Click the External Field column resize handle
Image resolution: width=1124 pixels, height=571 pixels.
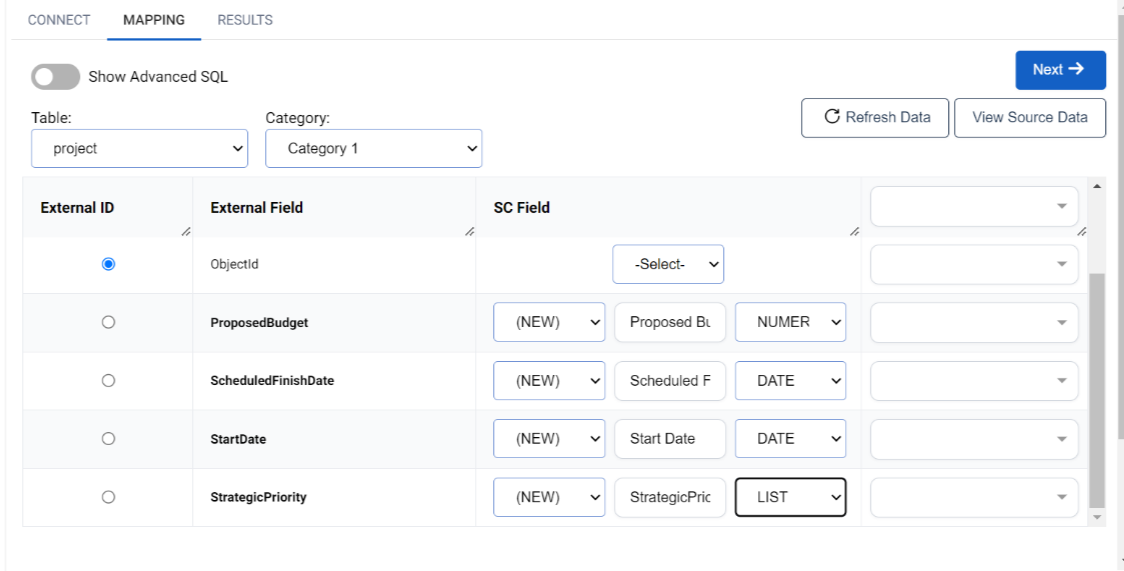(x=470, y=231)
